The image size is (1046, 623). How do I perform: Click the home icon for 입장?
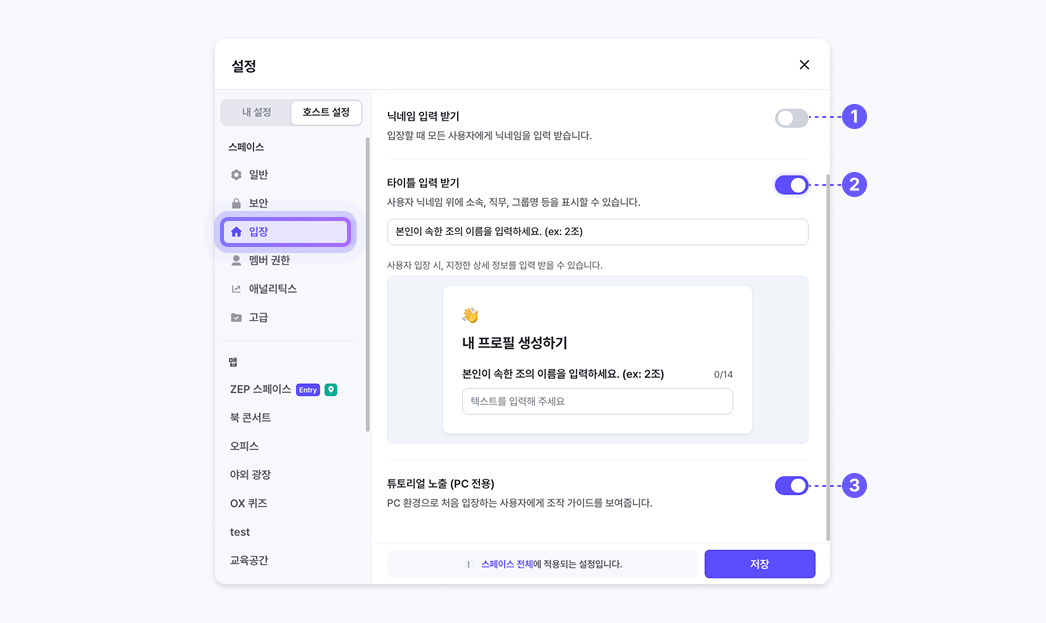point(236,232)
